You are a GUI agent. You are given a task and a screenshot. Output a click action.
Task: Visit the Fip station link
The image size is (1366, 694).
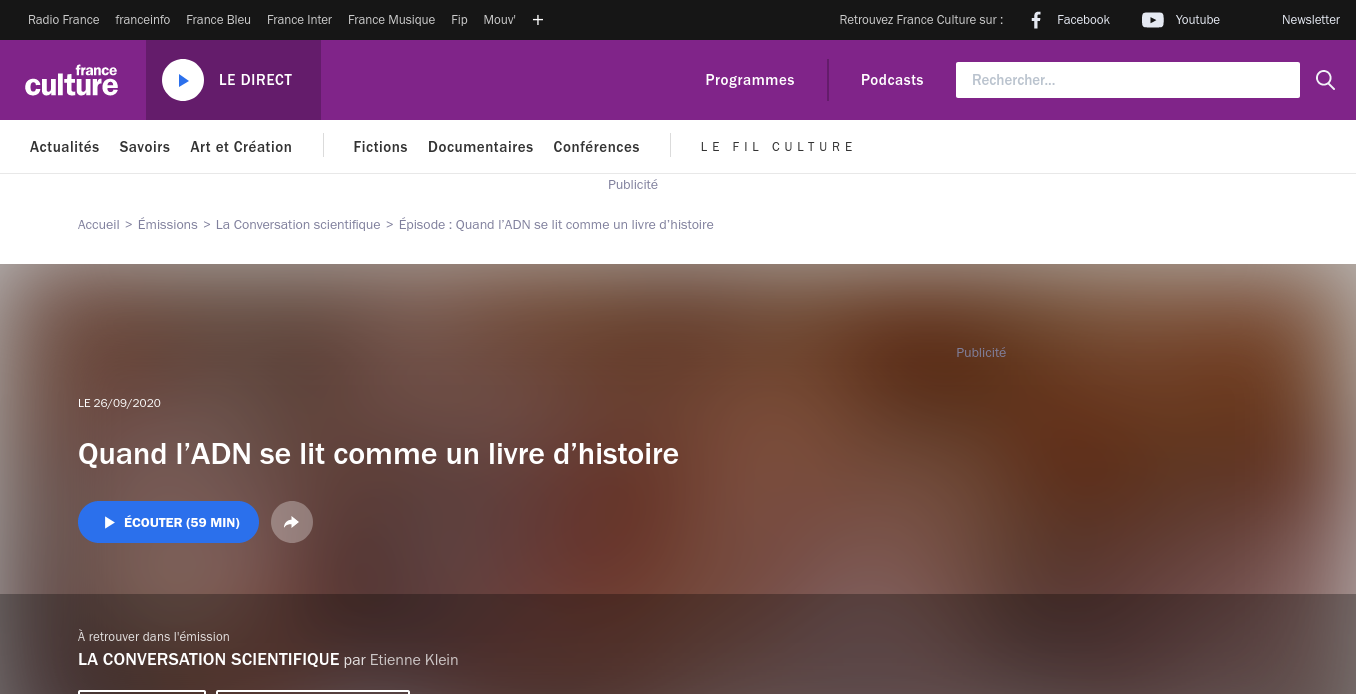[x=460, y=20]
